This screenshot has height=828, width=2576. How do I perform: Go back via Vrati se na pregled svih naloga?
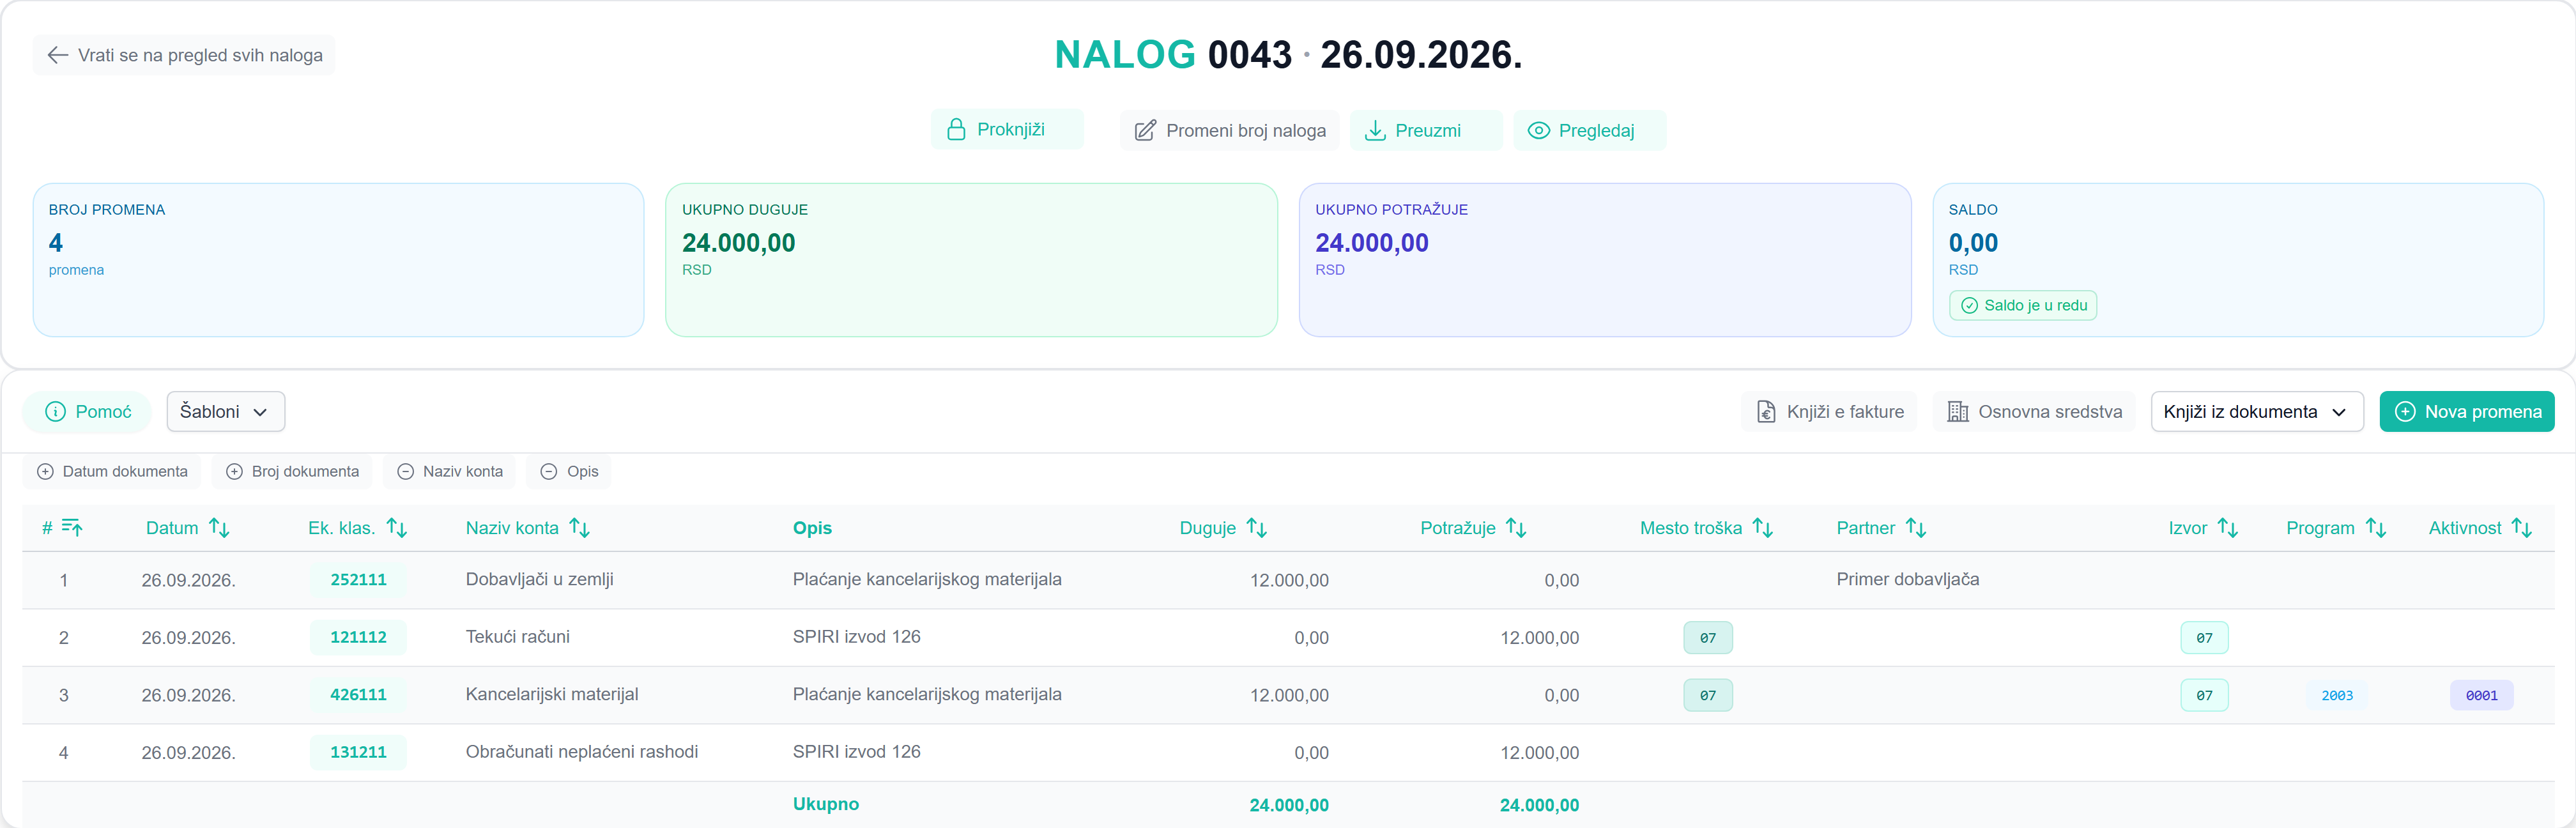185,55
